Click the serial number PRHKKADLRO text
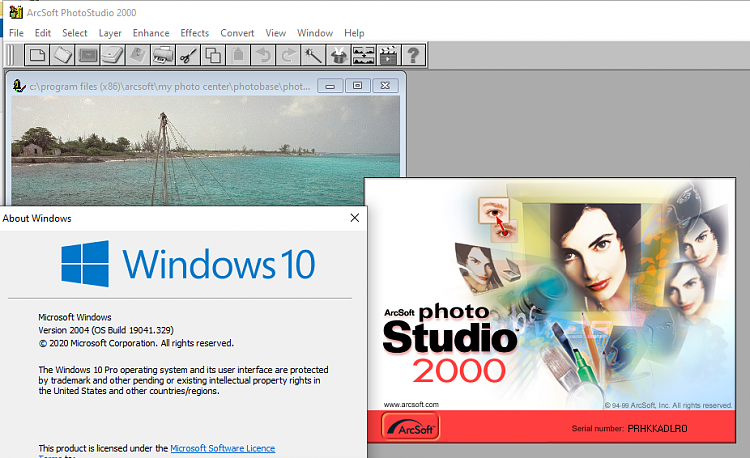This screenshot has width=750, height=458. (x=657, y=428)
